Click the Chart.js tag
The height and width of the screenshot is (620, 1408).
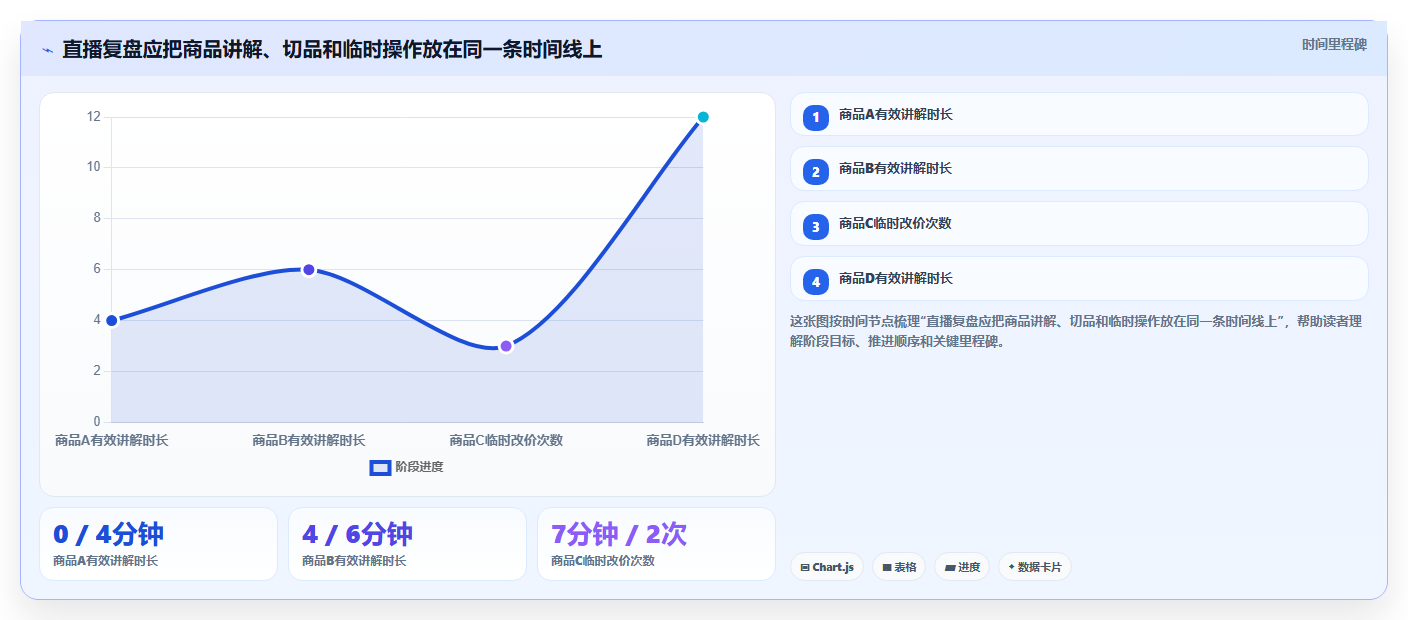point(827,567)
